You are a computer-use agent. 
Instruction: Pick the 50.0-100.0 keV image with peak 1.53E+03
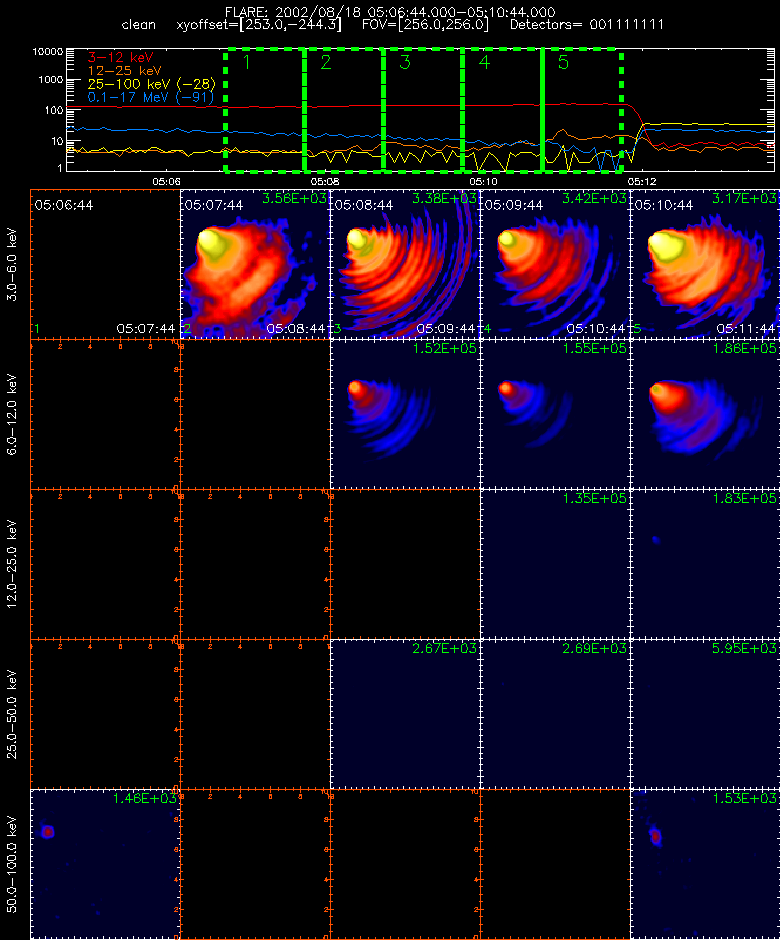click(x=705, y=864)
